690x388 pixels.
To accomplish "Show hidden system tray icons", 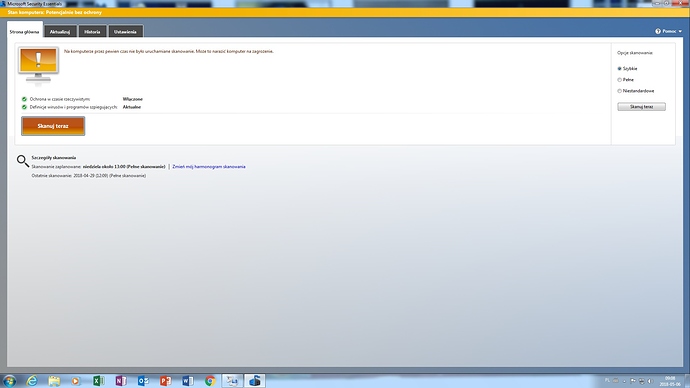I will click(x=624, y=381).
